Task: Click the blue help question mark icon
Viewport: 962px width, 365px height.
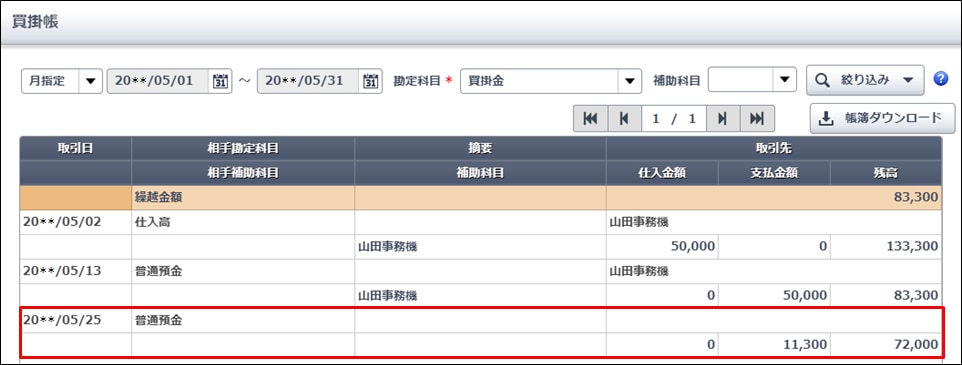Action: (x=941, y=80)
